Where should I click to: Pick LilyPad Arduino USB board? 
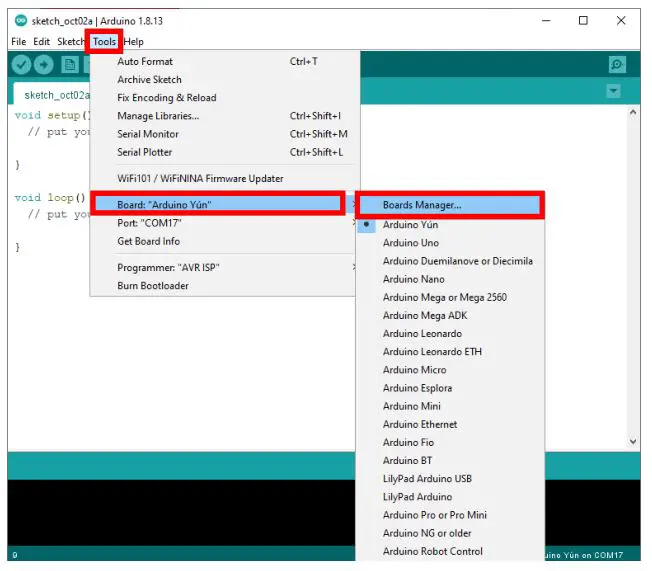tap(450, 479)
